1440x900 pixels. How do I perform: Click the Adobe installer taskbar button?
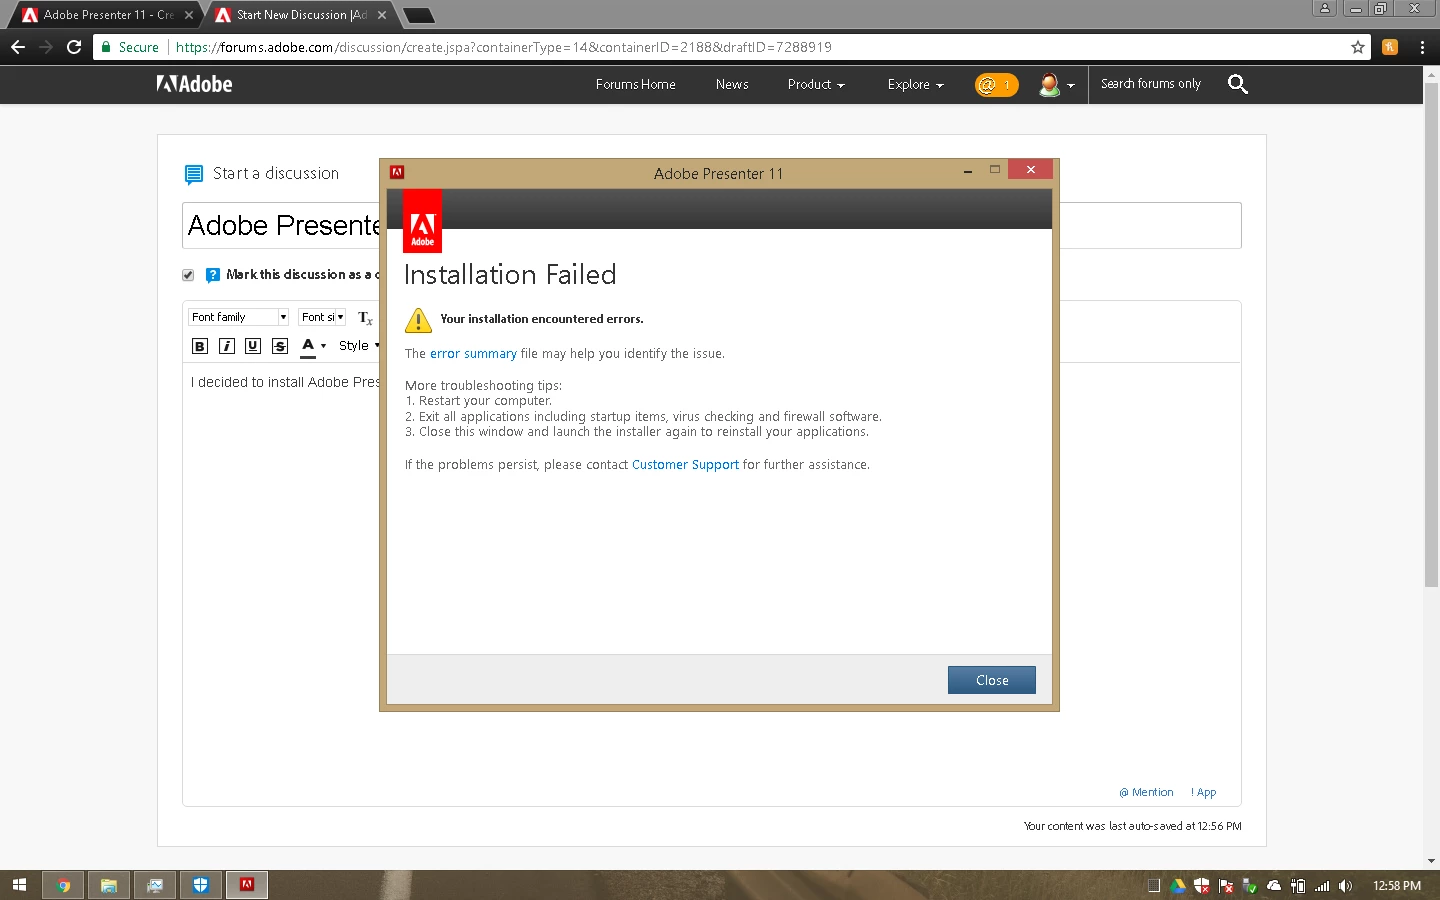[247, 885]
